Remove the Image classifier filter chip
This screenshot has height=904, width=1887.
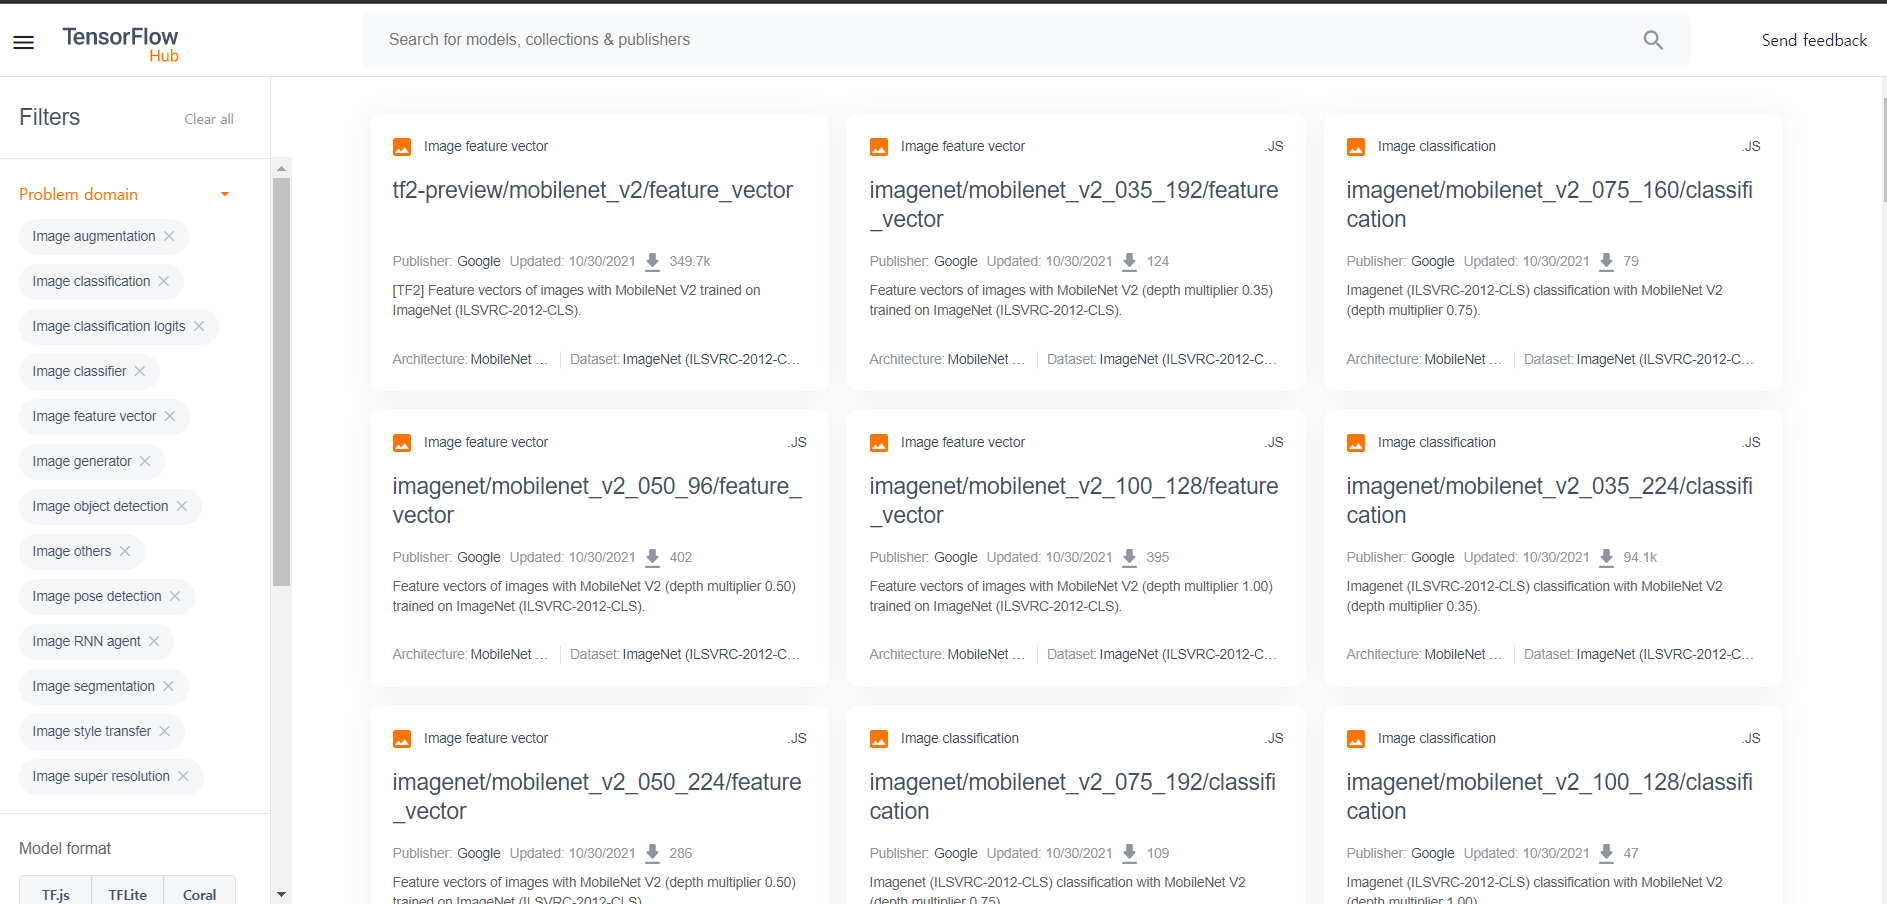(x=140, y=371)
